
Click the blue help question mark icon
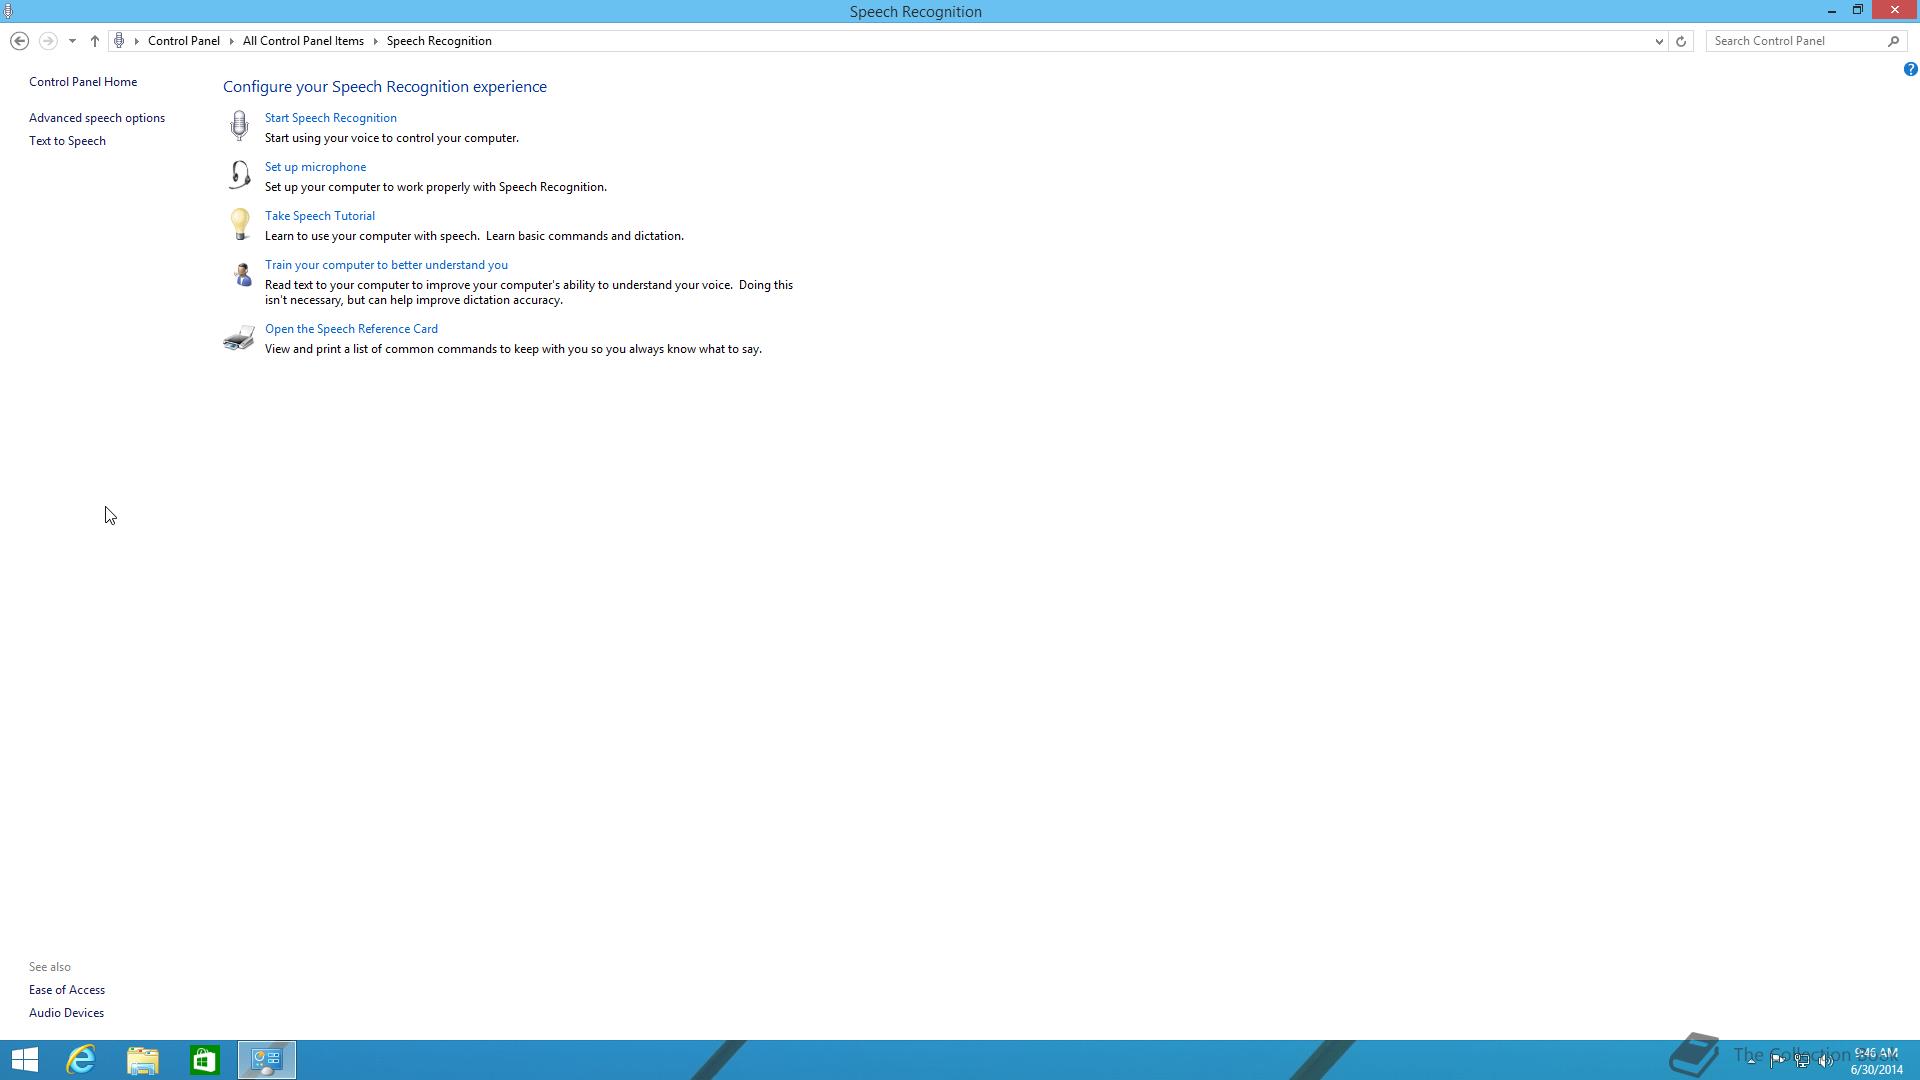1910,69
